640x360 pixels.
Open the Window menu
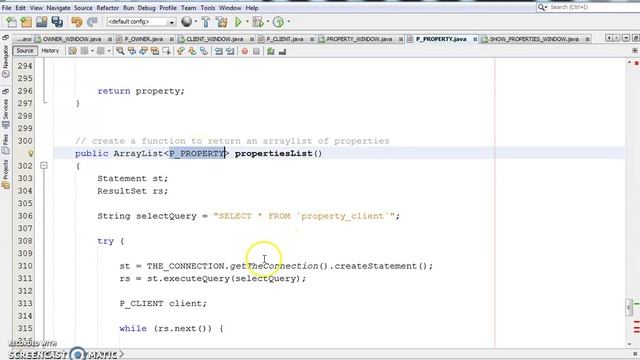point(230,8)
